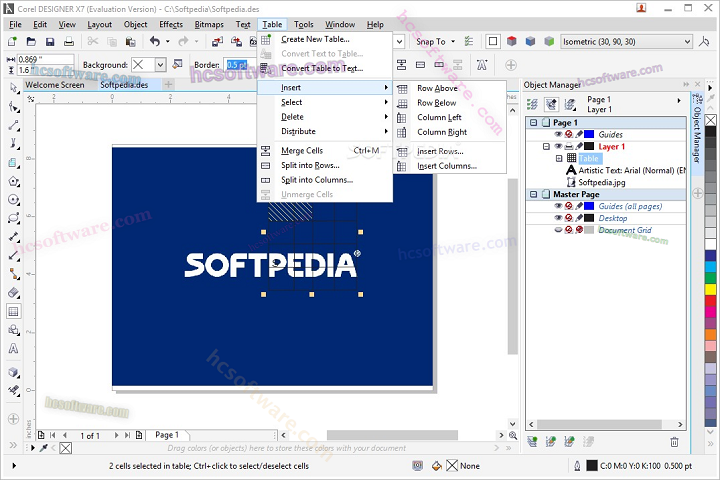Viewport: 720px width, 480px height.
Task: Click the Merge Cells icon in the Table menu
Action: coord(265,151)
